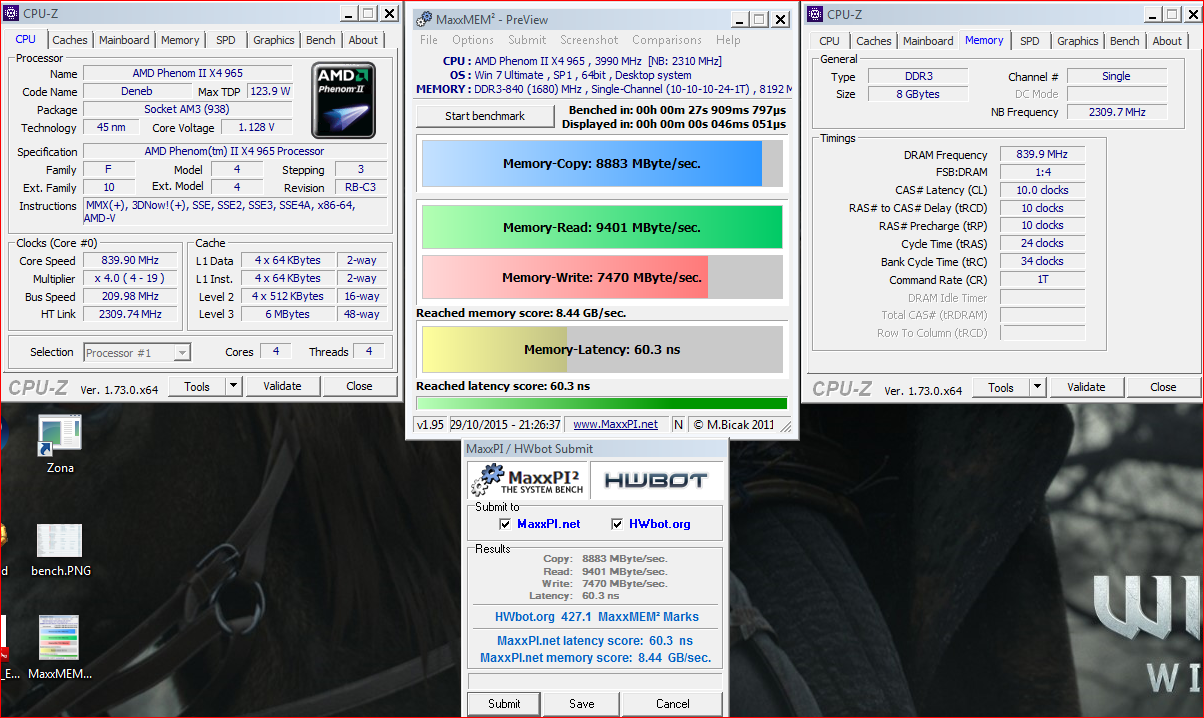This screenshot has height=718, width=1204.
Task: Open Options menu in MaxxMEM
Action: coord(473,40)
